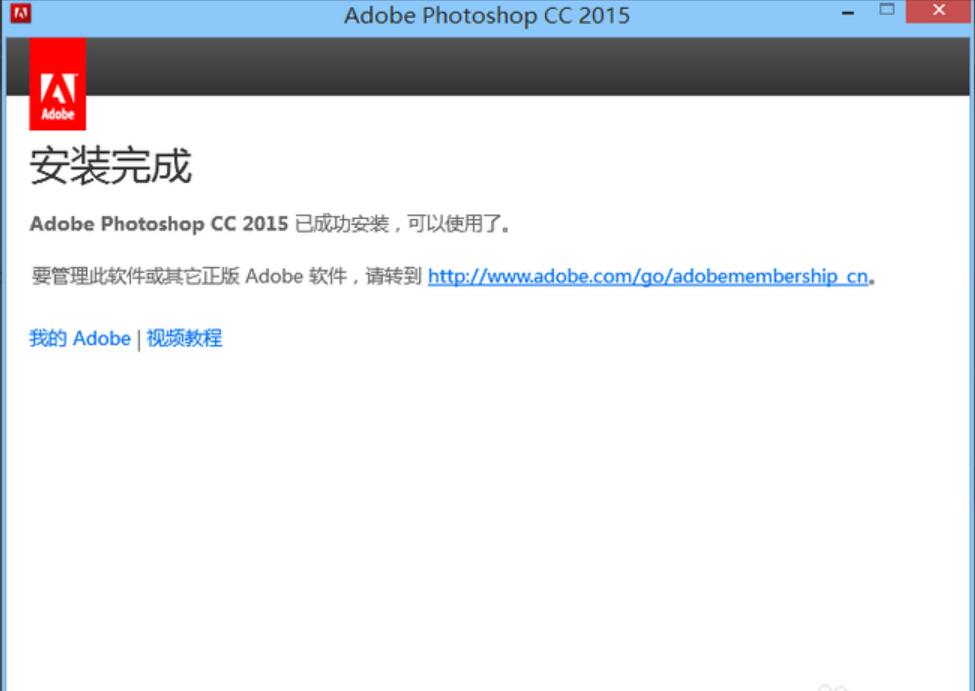The height and width of the screenshot is (691, 975).
Task: Close the Adobe Photoshop CC 2015 installer
Action: (939, 11)
